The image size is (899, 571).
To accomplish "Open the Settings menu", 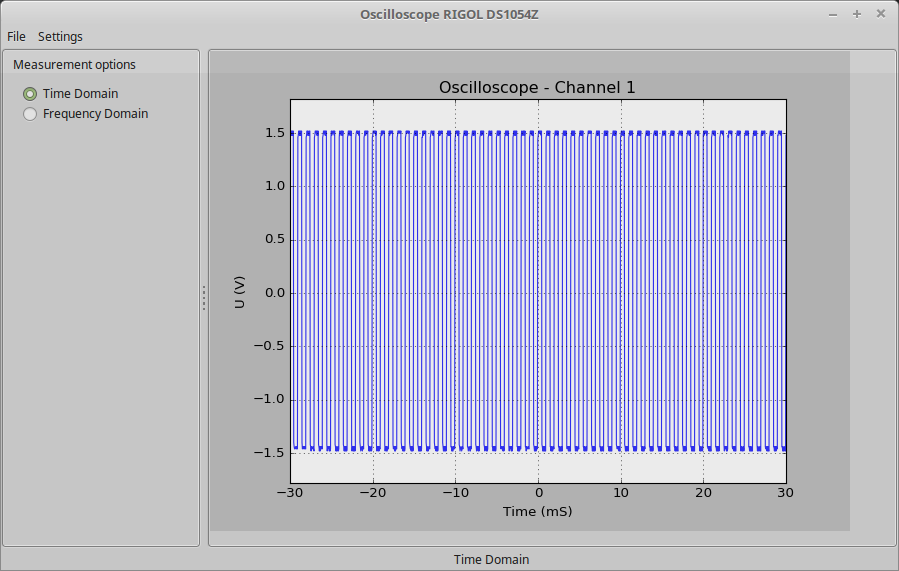I will tap(60, 37).
